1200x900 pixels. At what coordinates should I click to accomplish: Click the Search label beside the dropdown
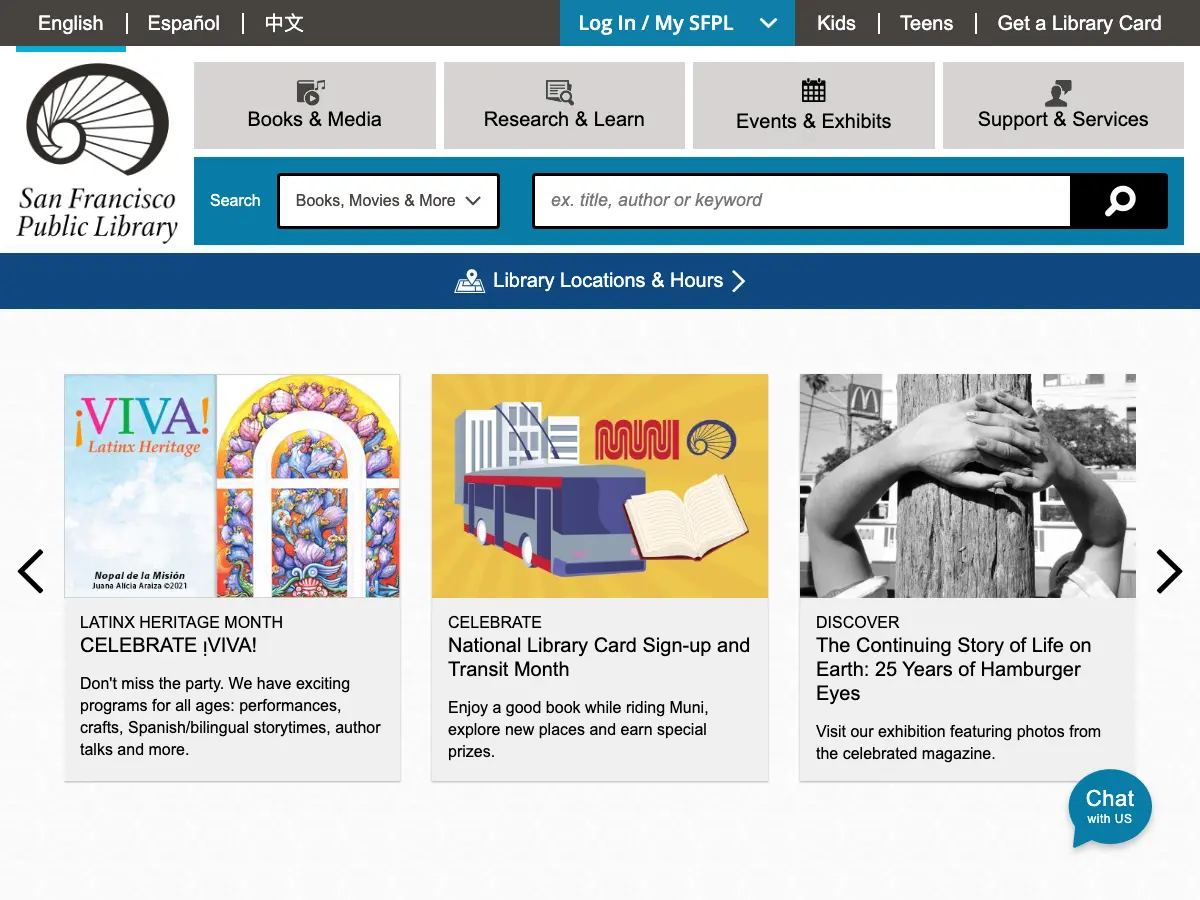point(235,201)
